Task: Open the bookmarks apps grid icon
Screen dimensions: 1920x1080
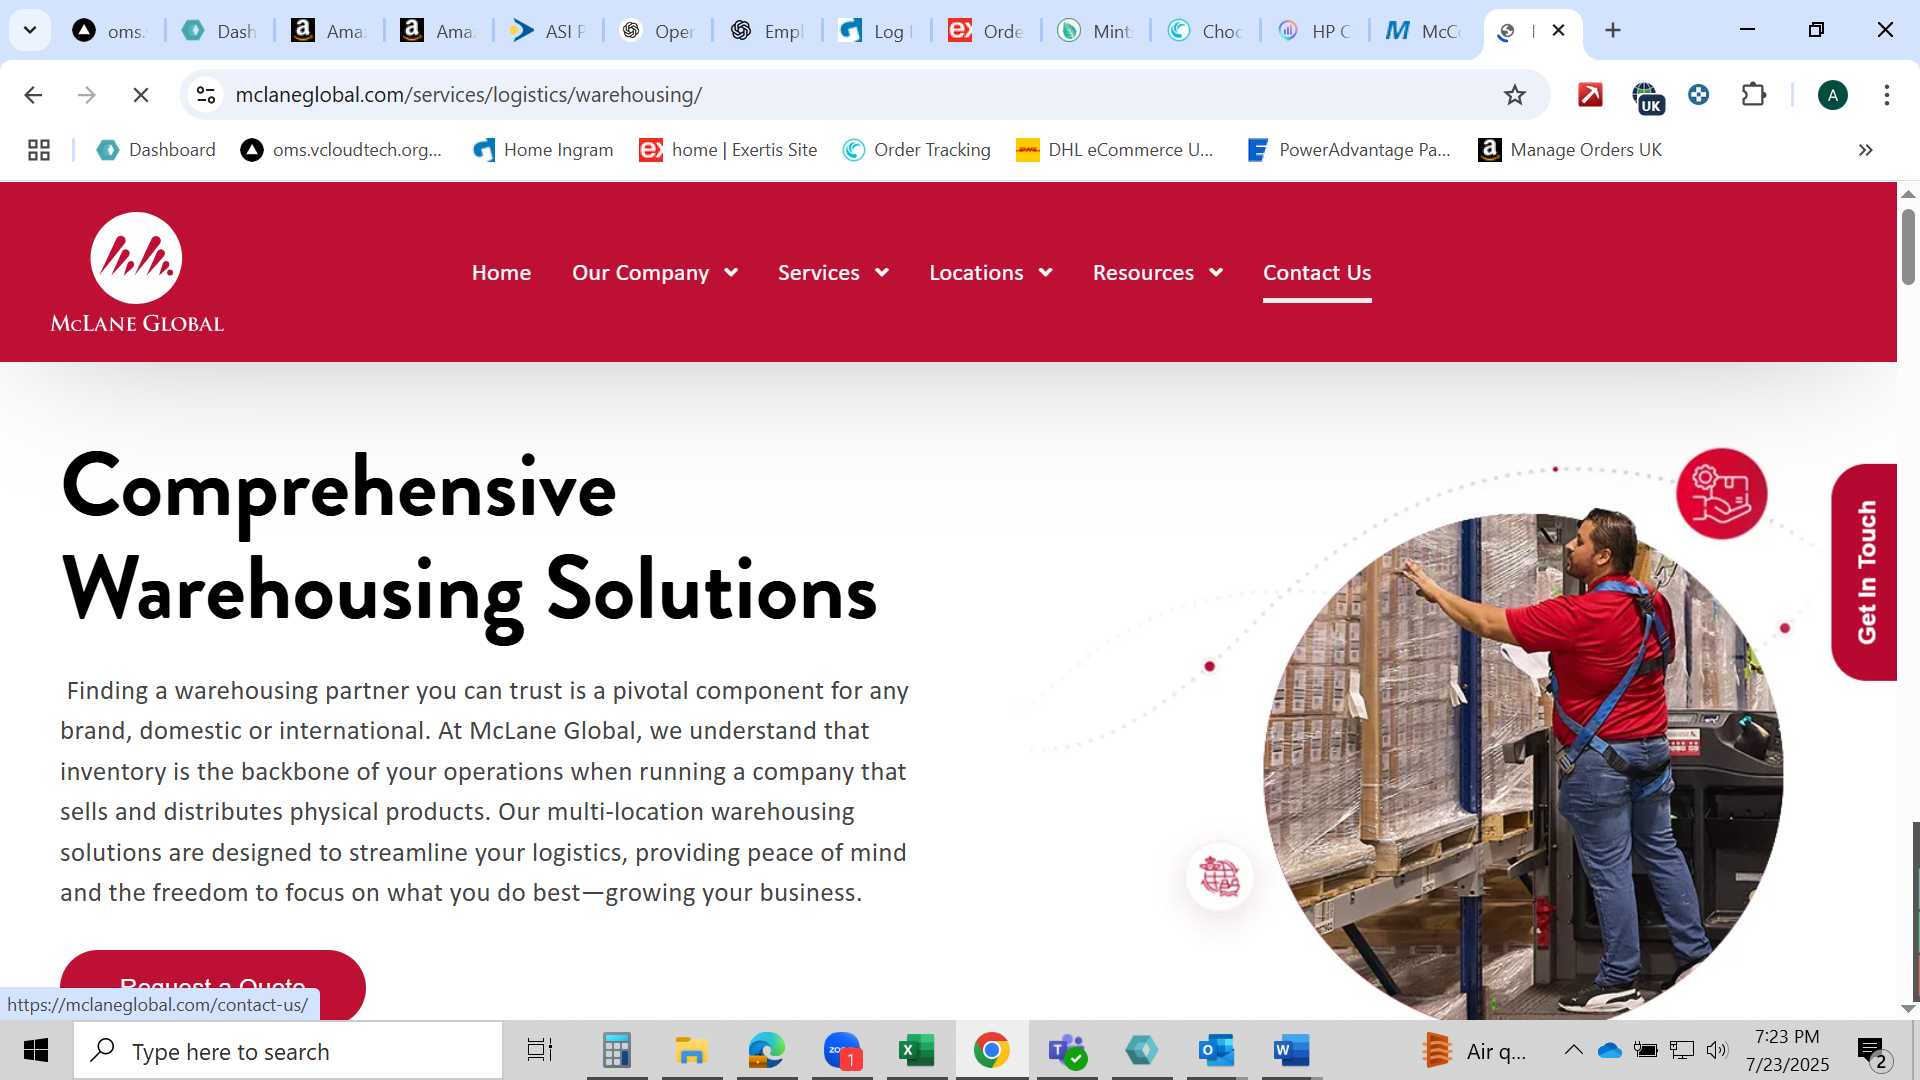Action: point(39,150)
